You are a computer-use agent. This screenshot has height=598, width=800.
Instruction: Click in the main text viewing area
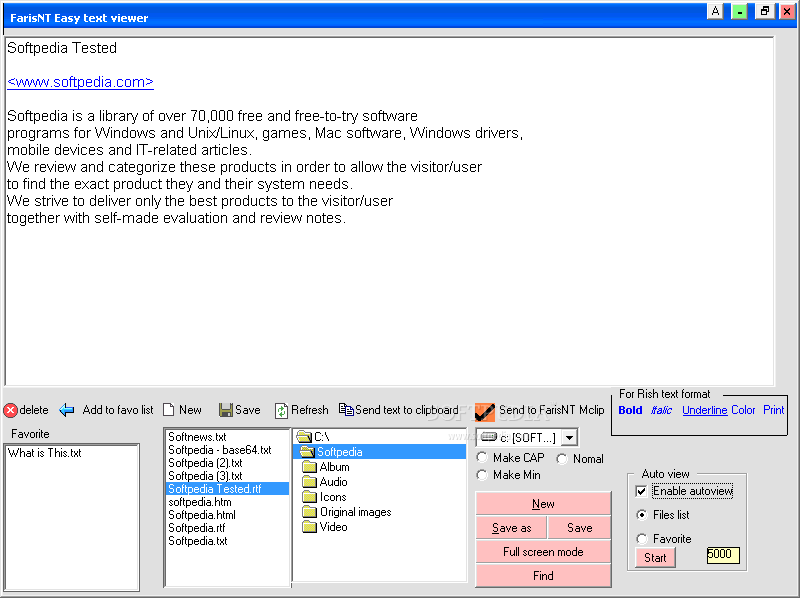389,211
